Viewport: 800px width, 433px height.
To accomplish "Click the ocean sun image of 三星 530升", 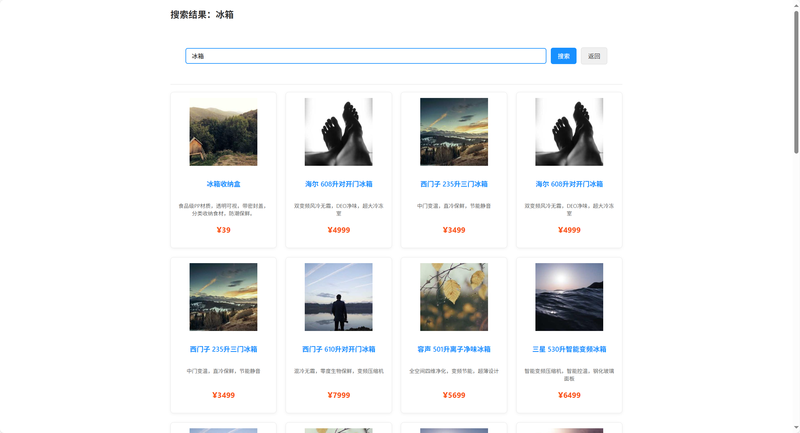I will point(569,297).
